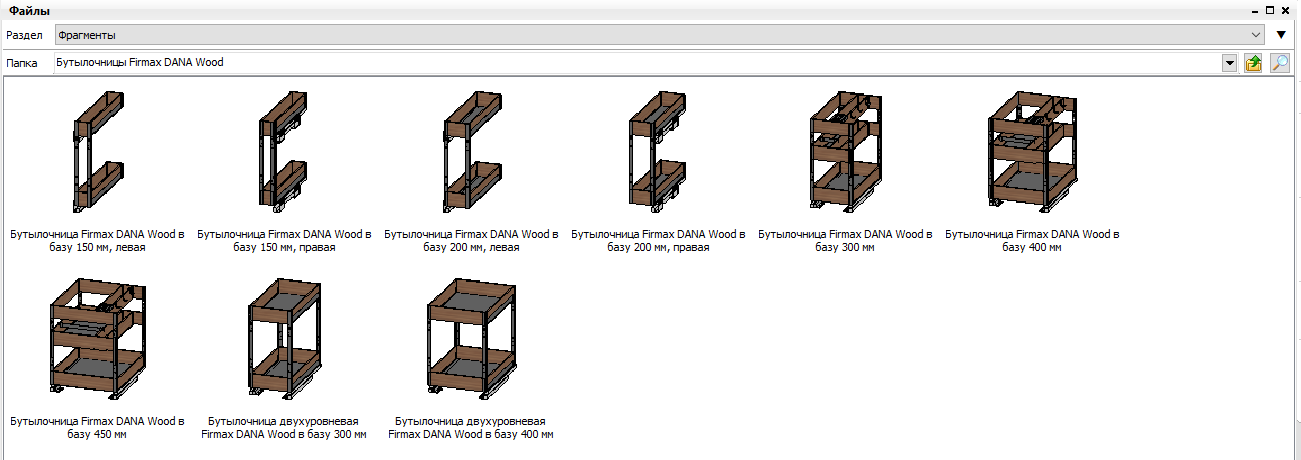Select thumbnail of бутылочница в базу 300 мм
Image resolution: width=1301 pixels, height=460 pixels.
coord(845,152)
